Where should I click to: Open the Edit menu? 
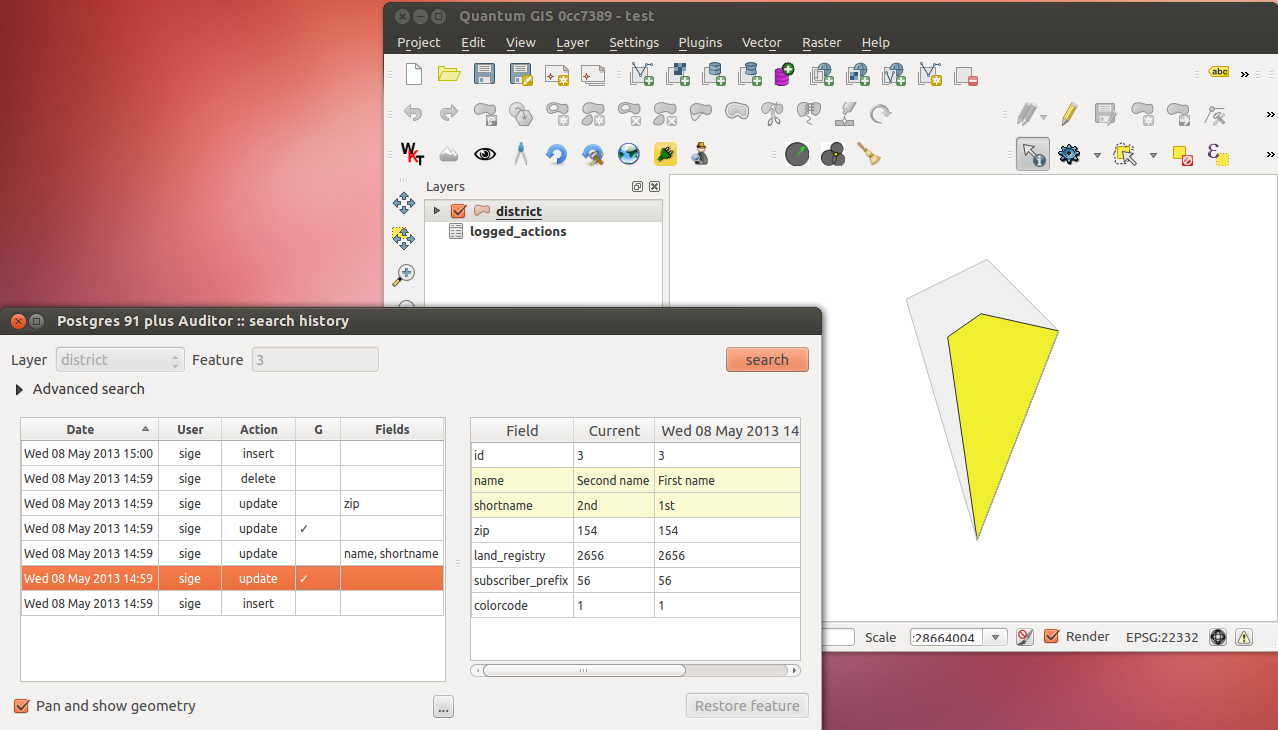tap(473, 42)
